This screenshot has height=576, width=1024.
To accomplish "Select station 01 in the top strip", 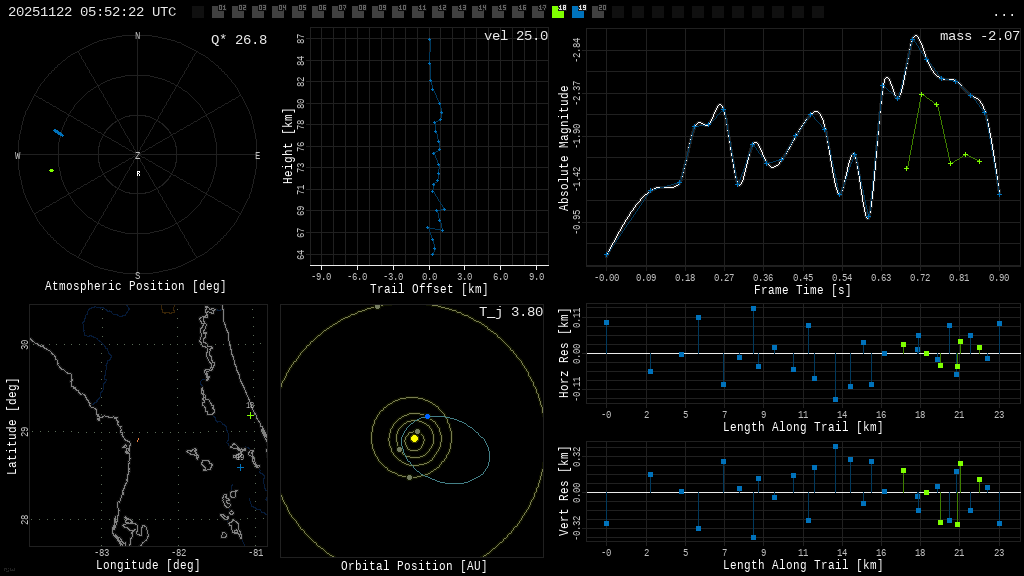I will (x=218, y=12).
